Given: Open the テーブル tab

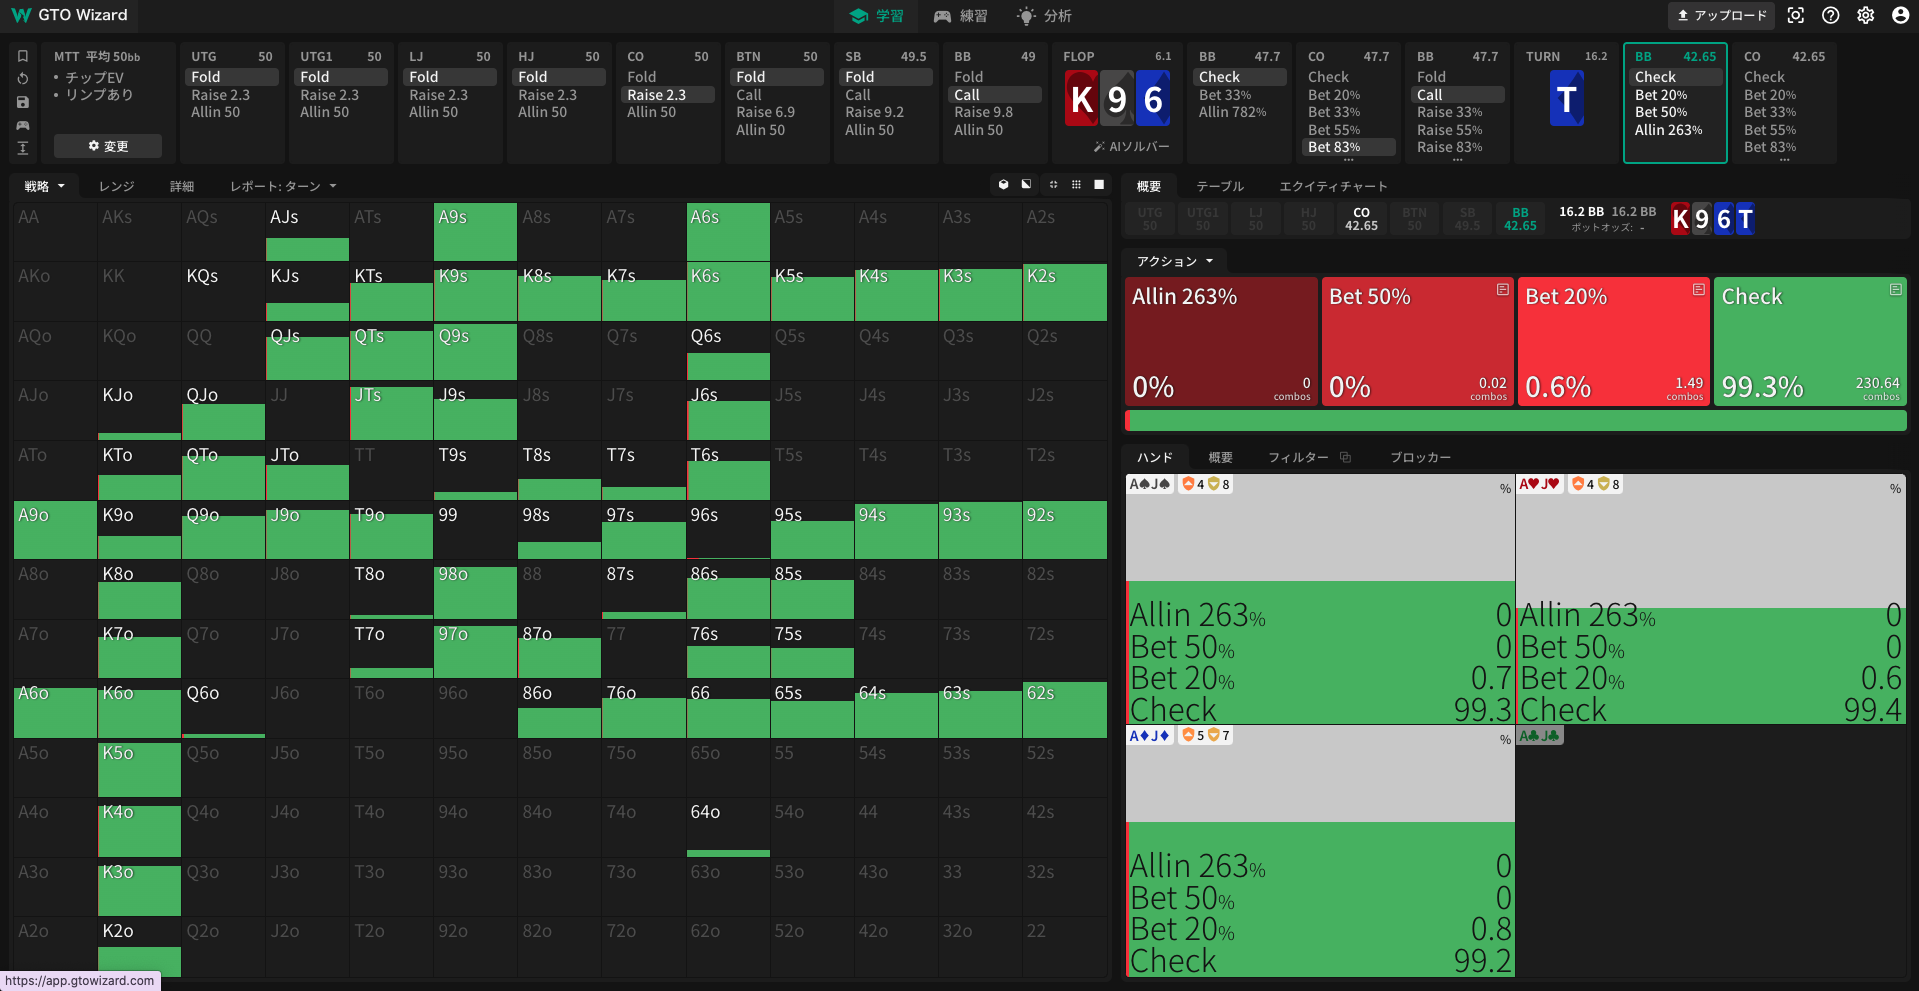Looking at the screenshot, I should click(x=1220, y=186).
